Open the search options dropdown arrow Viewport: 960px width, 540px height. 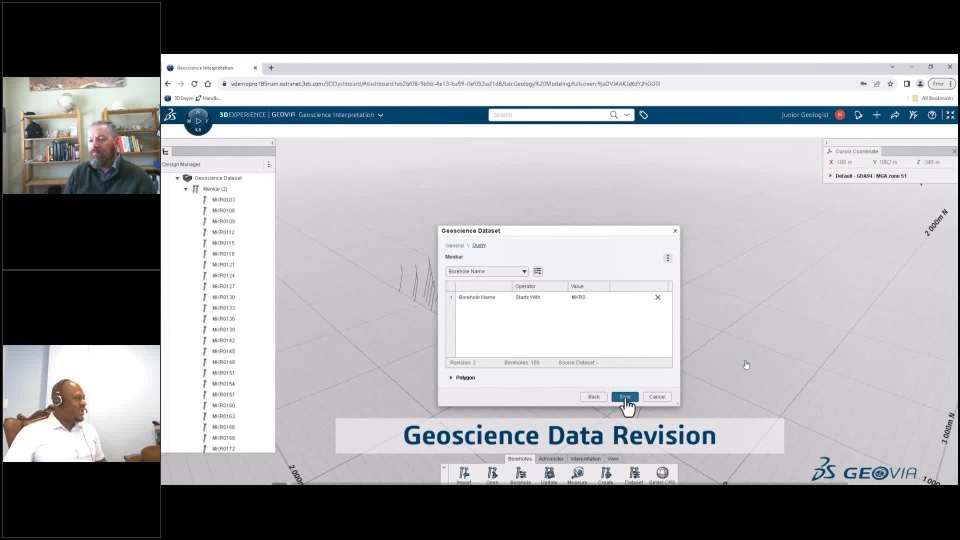click(626, 114)
